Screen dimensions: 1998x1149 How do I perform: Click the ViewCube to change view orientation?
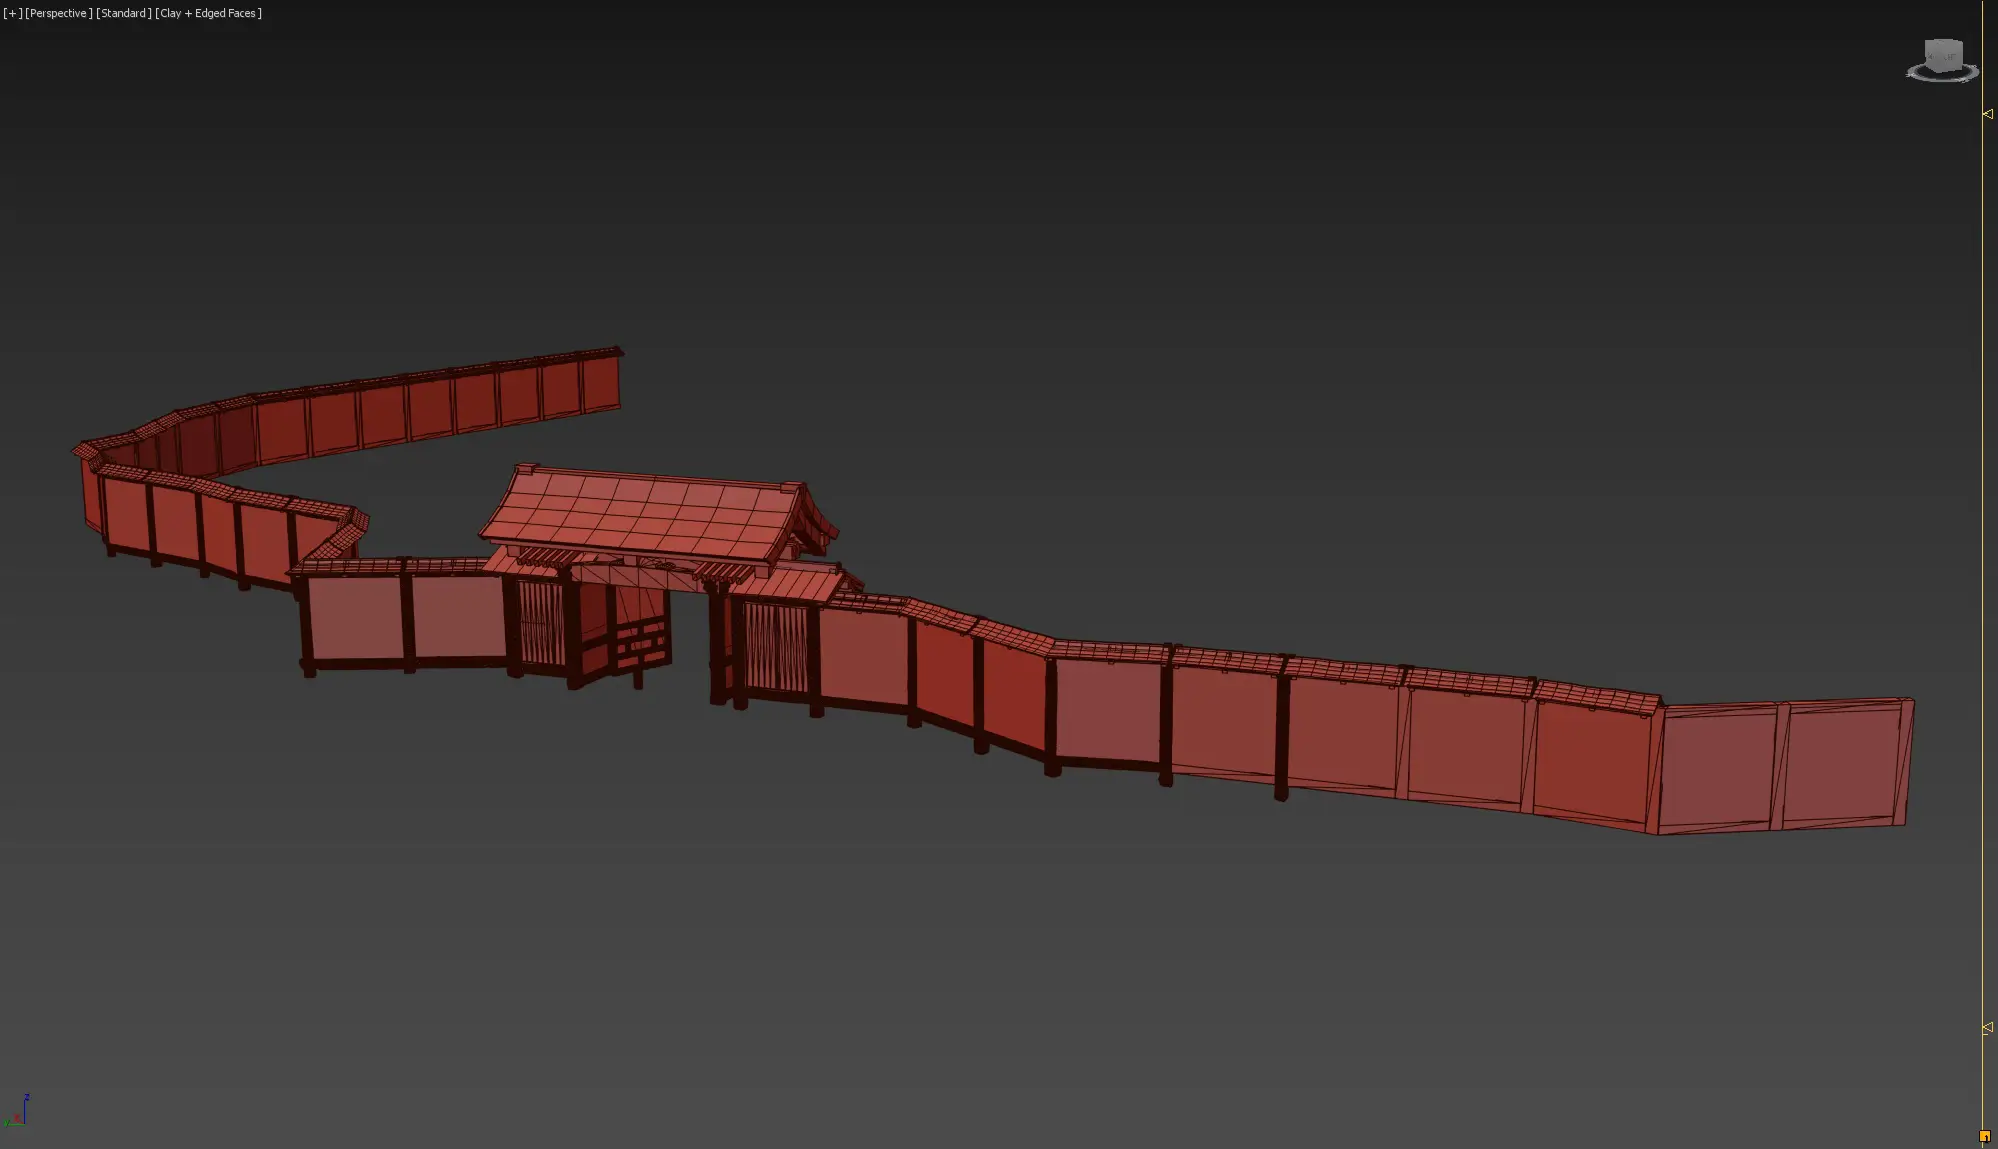click(1943, 55)
